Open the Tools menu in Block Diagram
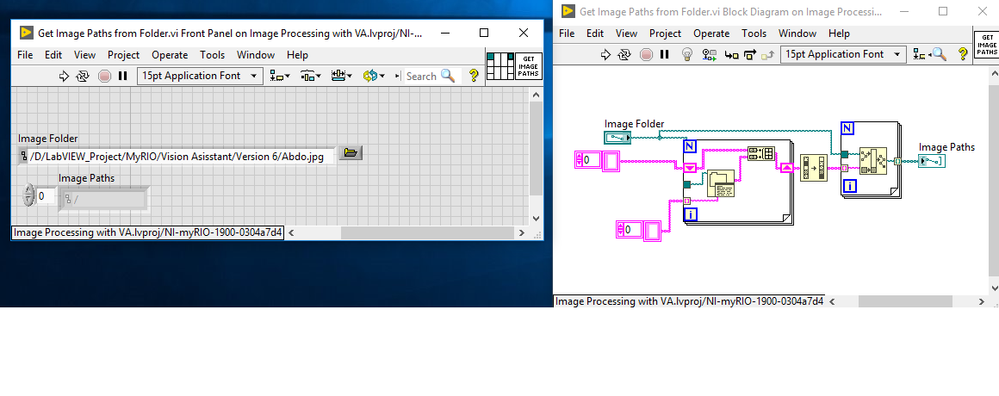 coord(754,34)
